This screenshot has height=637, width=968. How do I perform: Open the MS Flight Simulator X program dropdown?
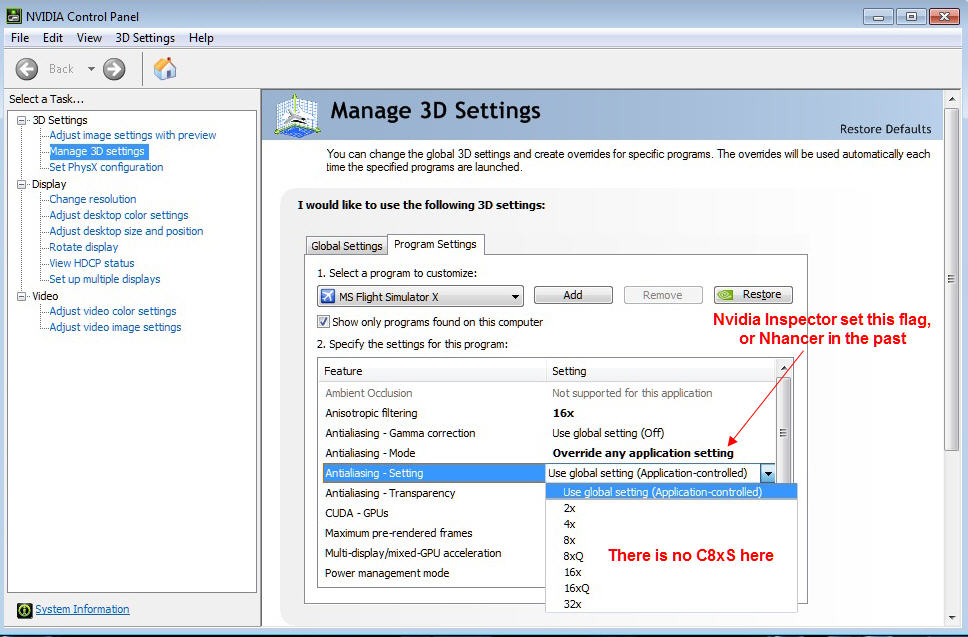click(x=420, y=296)
